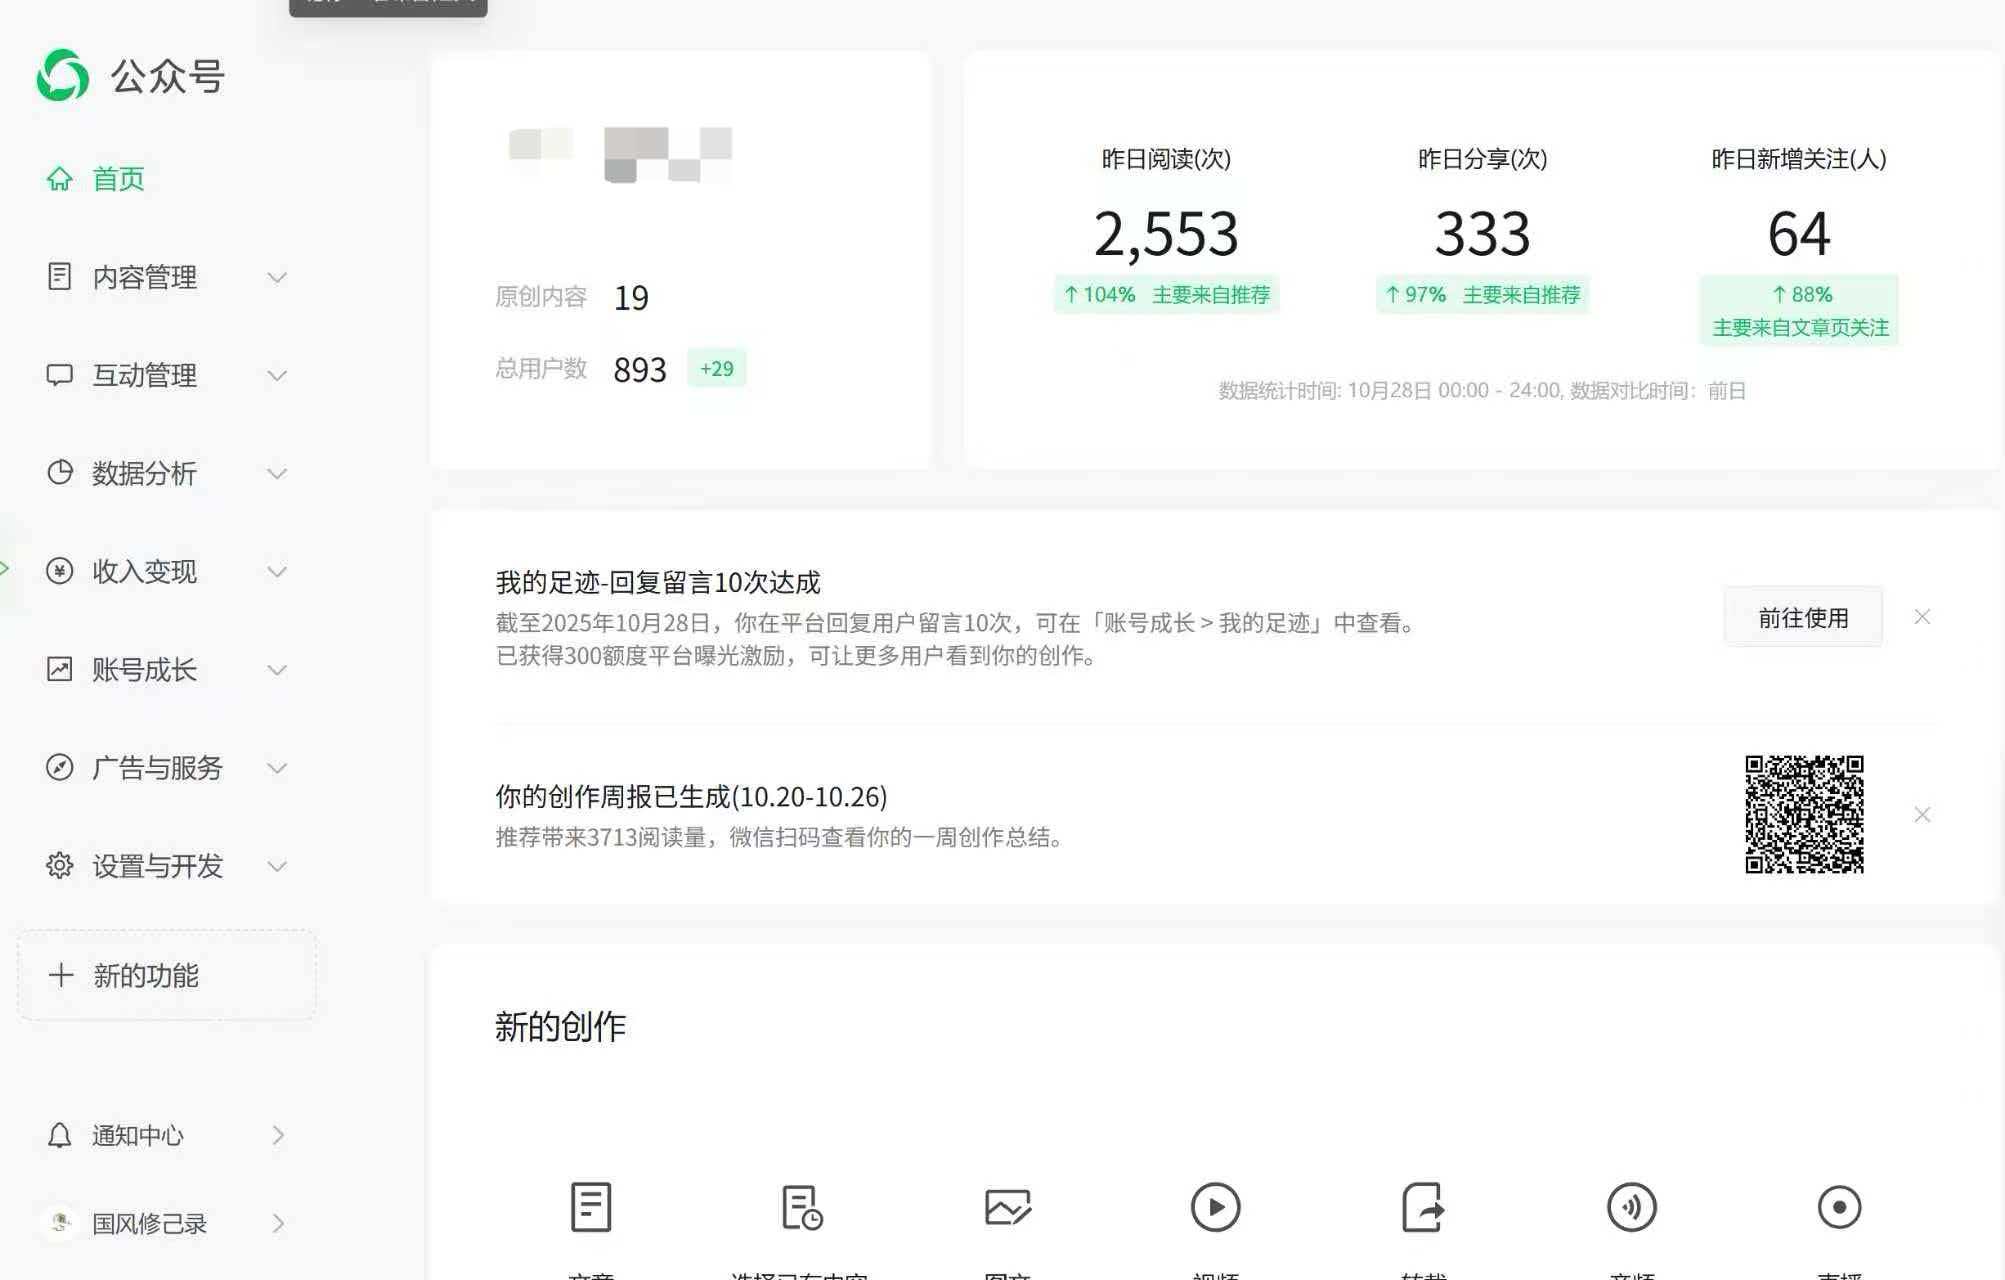
Task: Click the repost (转载) icon
Action: click(1423, 1207)
